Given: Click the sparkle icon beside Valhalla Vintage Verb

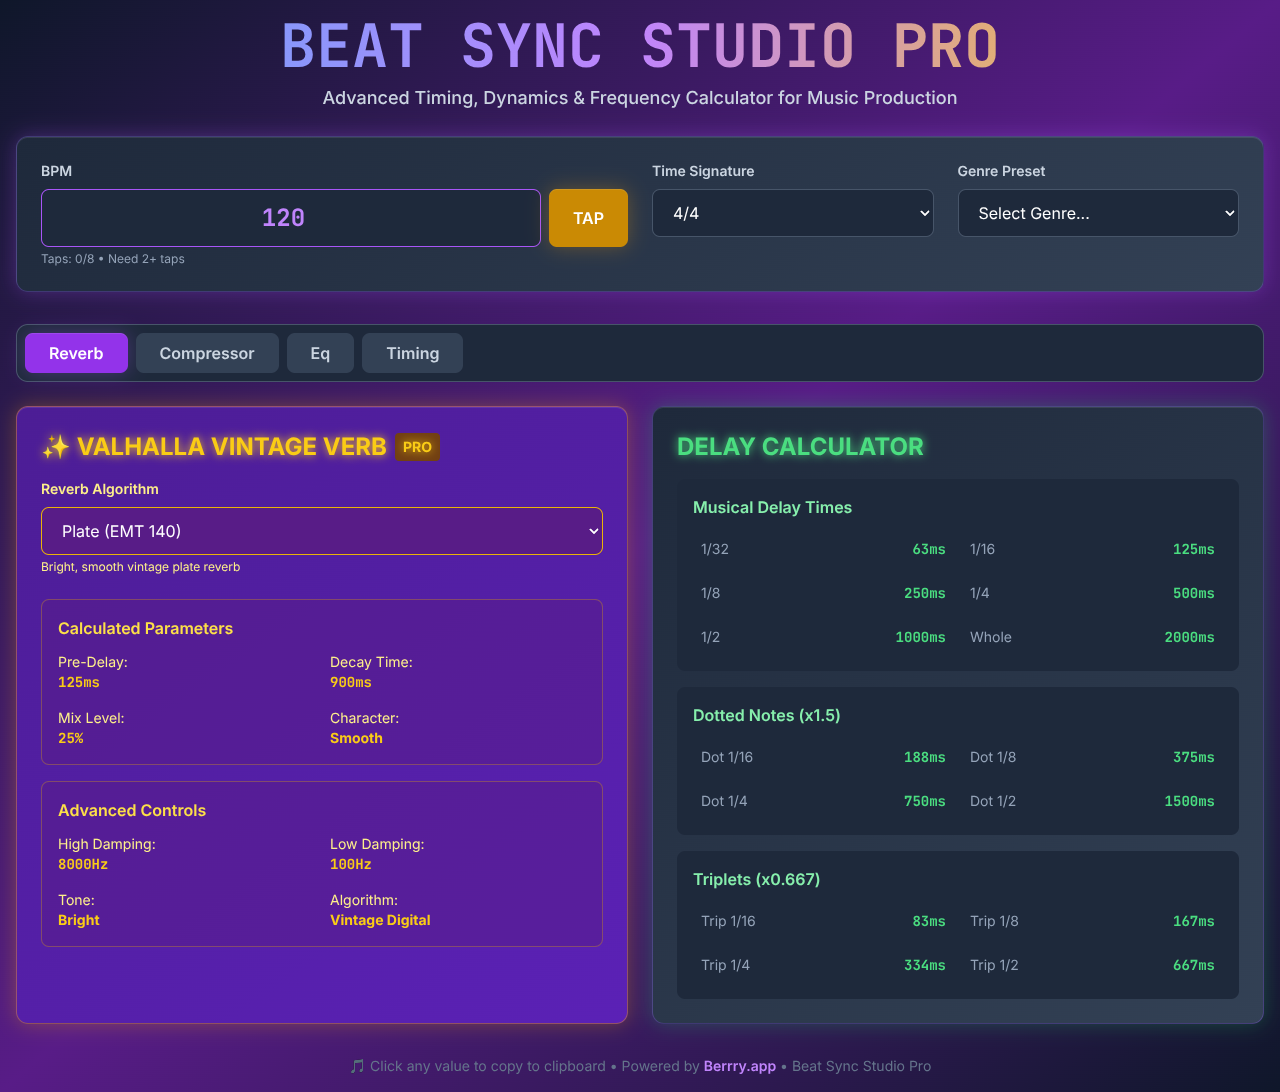Looking at the screenshot, I should 55,446.
